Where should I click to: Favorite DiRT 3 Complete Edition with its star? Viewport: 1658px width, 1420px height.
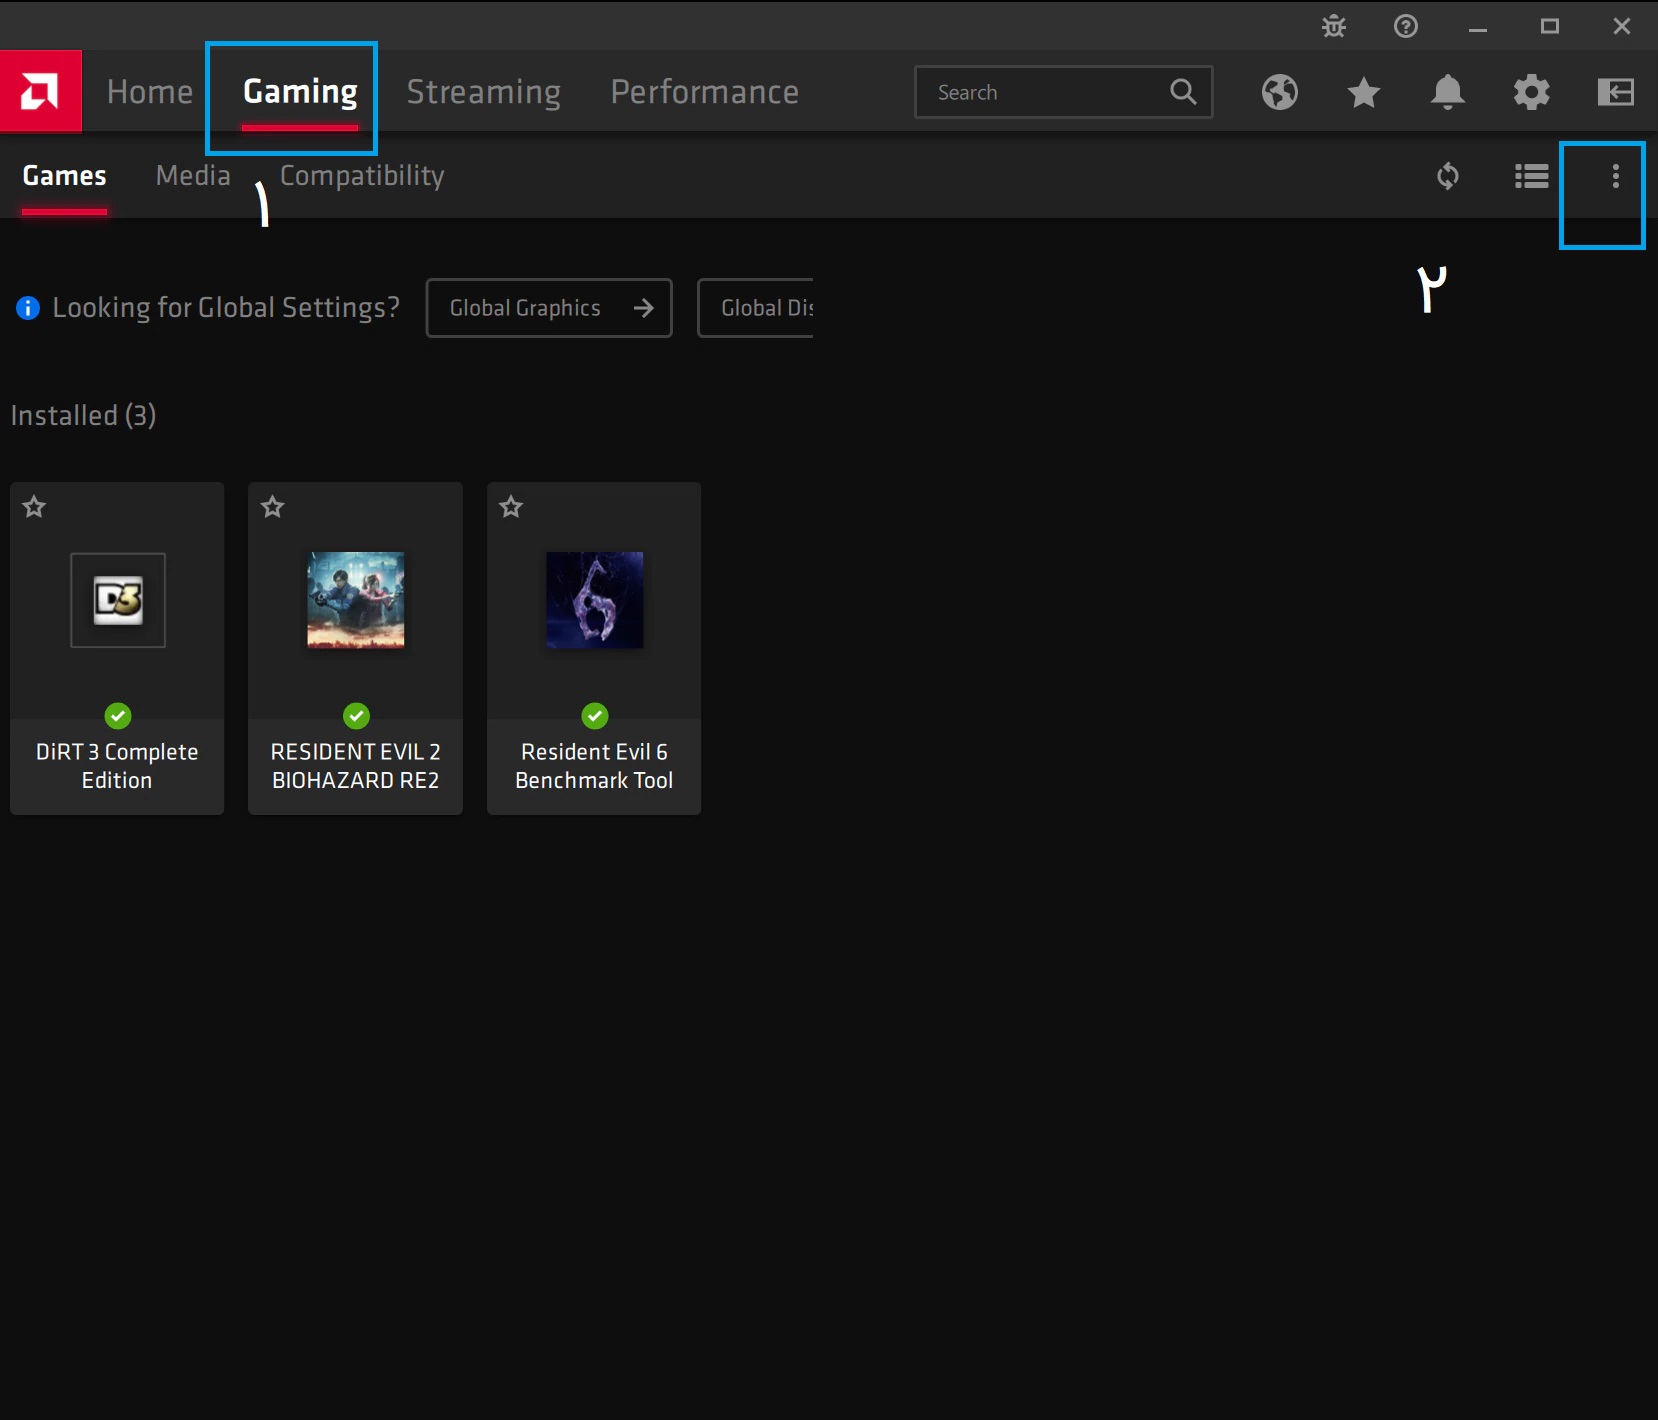click(35, 507)
